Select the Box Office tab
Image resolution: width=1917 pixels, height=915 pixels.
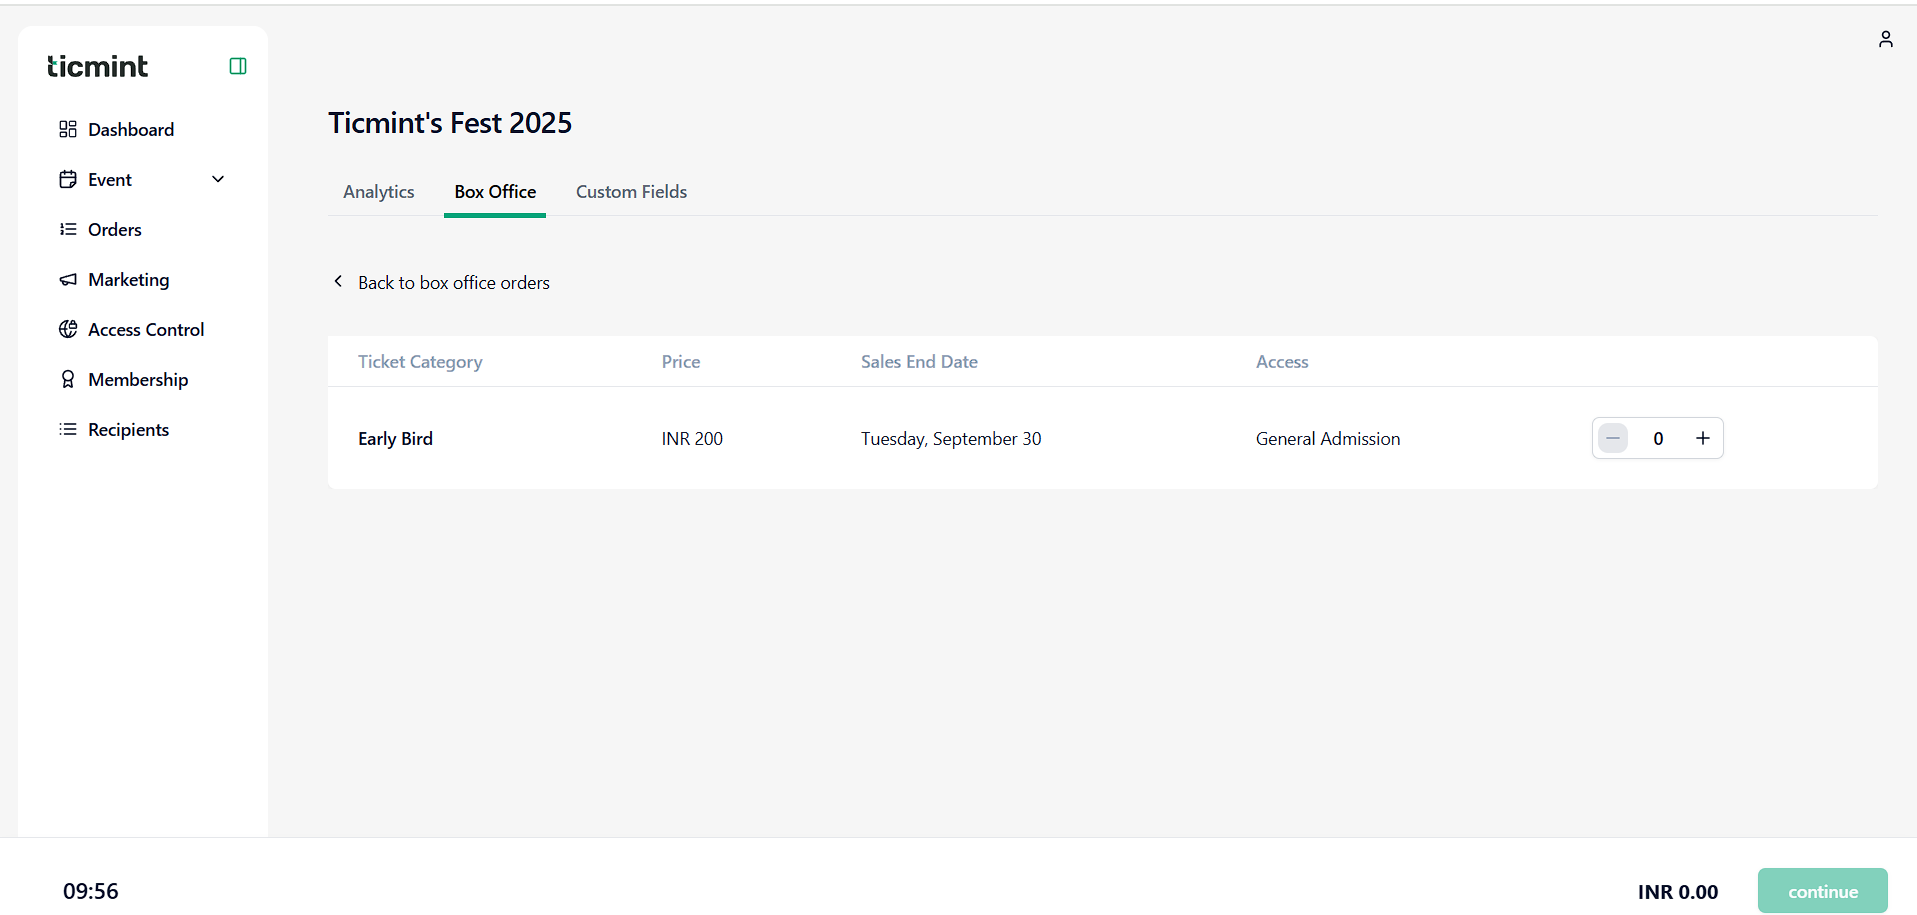(495, 192)
